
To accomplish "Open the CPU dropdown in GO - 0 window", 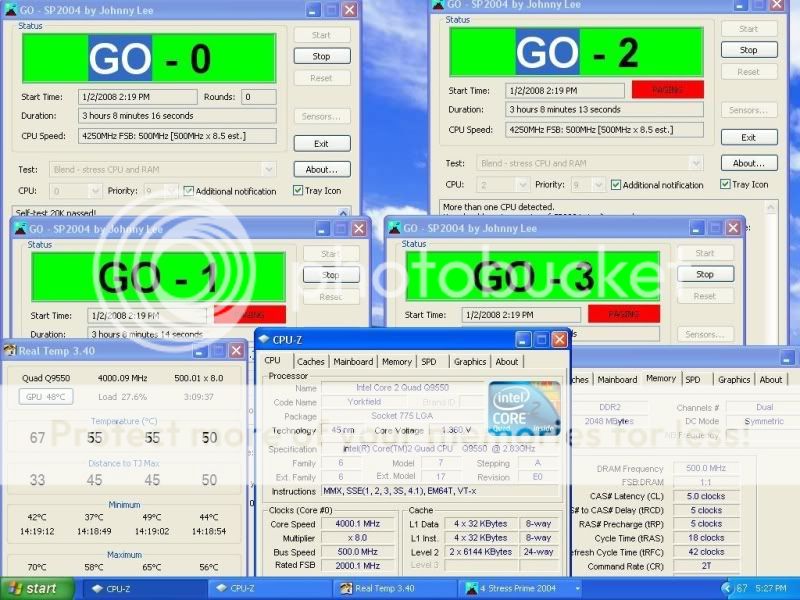I will pyautogui.click(x=95, y=191).
